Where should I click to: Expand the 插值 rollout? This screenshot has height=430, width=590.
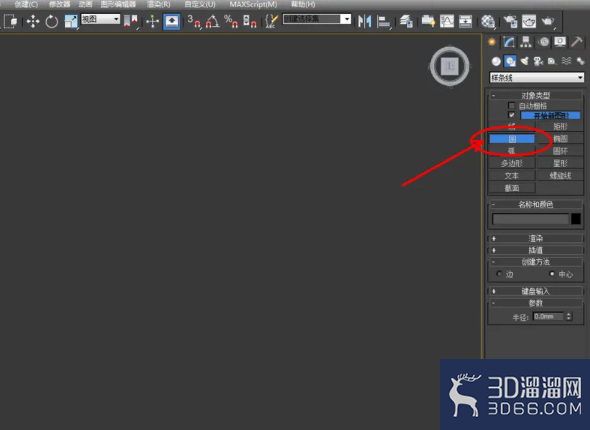coord(536,250)
